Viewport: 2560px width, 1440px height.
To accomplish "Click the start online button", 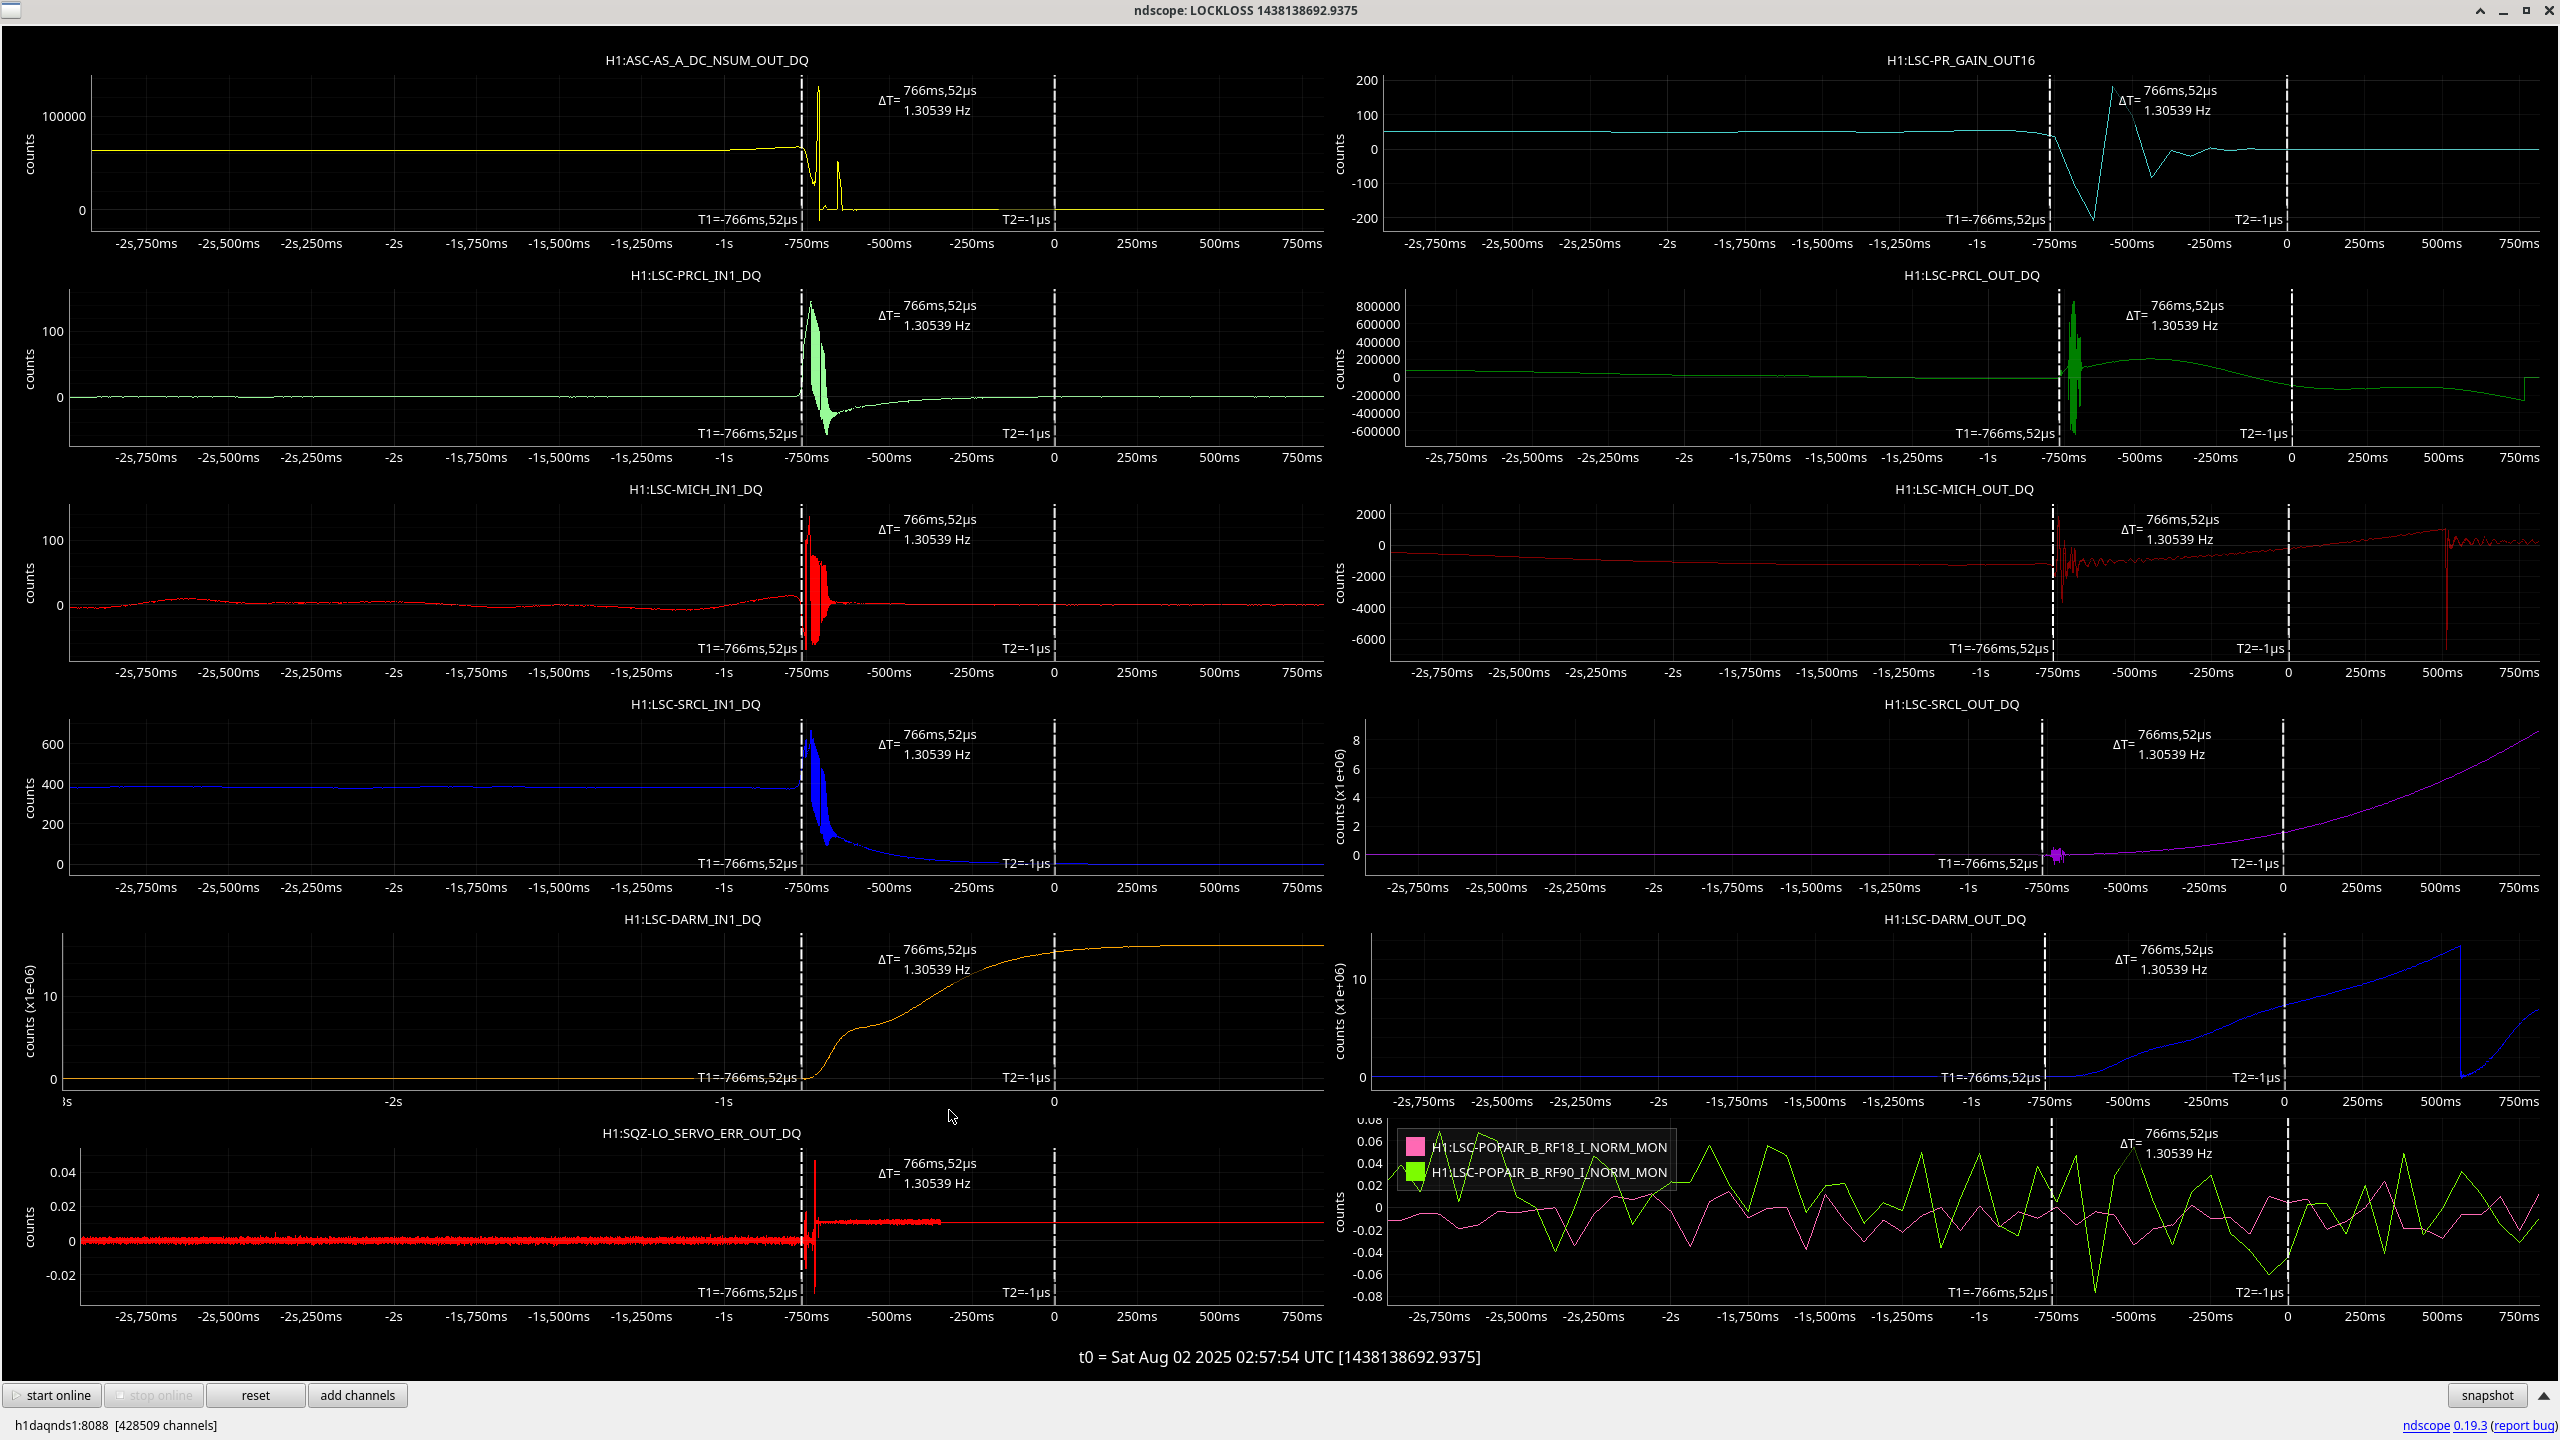I will (52, 1395).
